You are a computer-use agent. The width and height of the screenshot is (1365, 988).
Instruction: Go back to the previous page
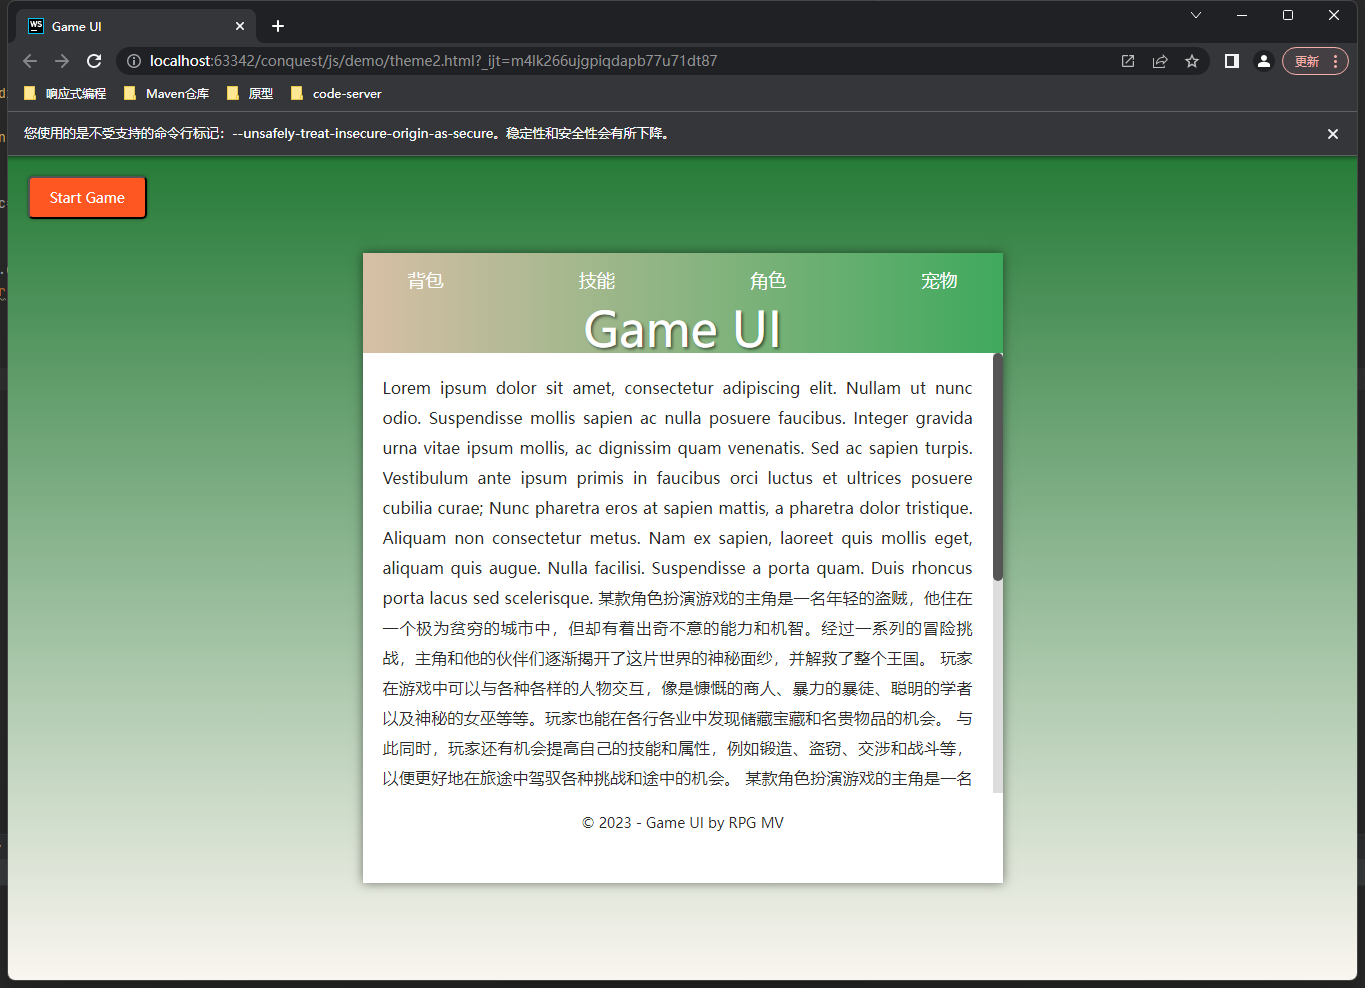(30, 61)
